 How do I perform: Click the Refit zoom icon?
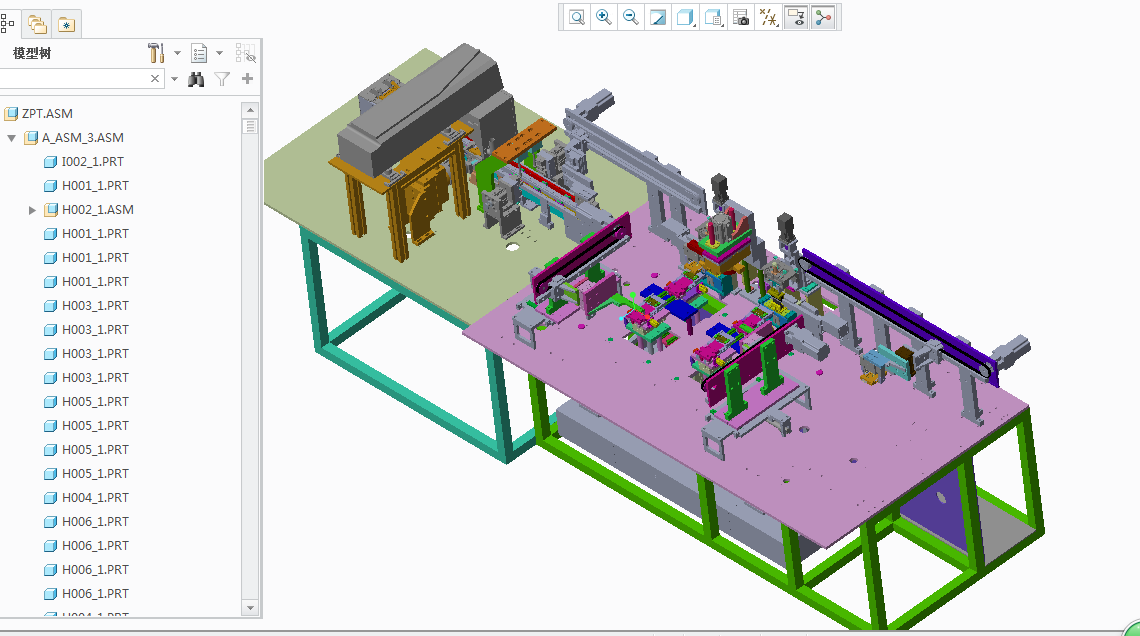pos(577,17)
